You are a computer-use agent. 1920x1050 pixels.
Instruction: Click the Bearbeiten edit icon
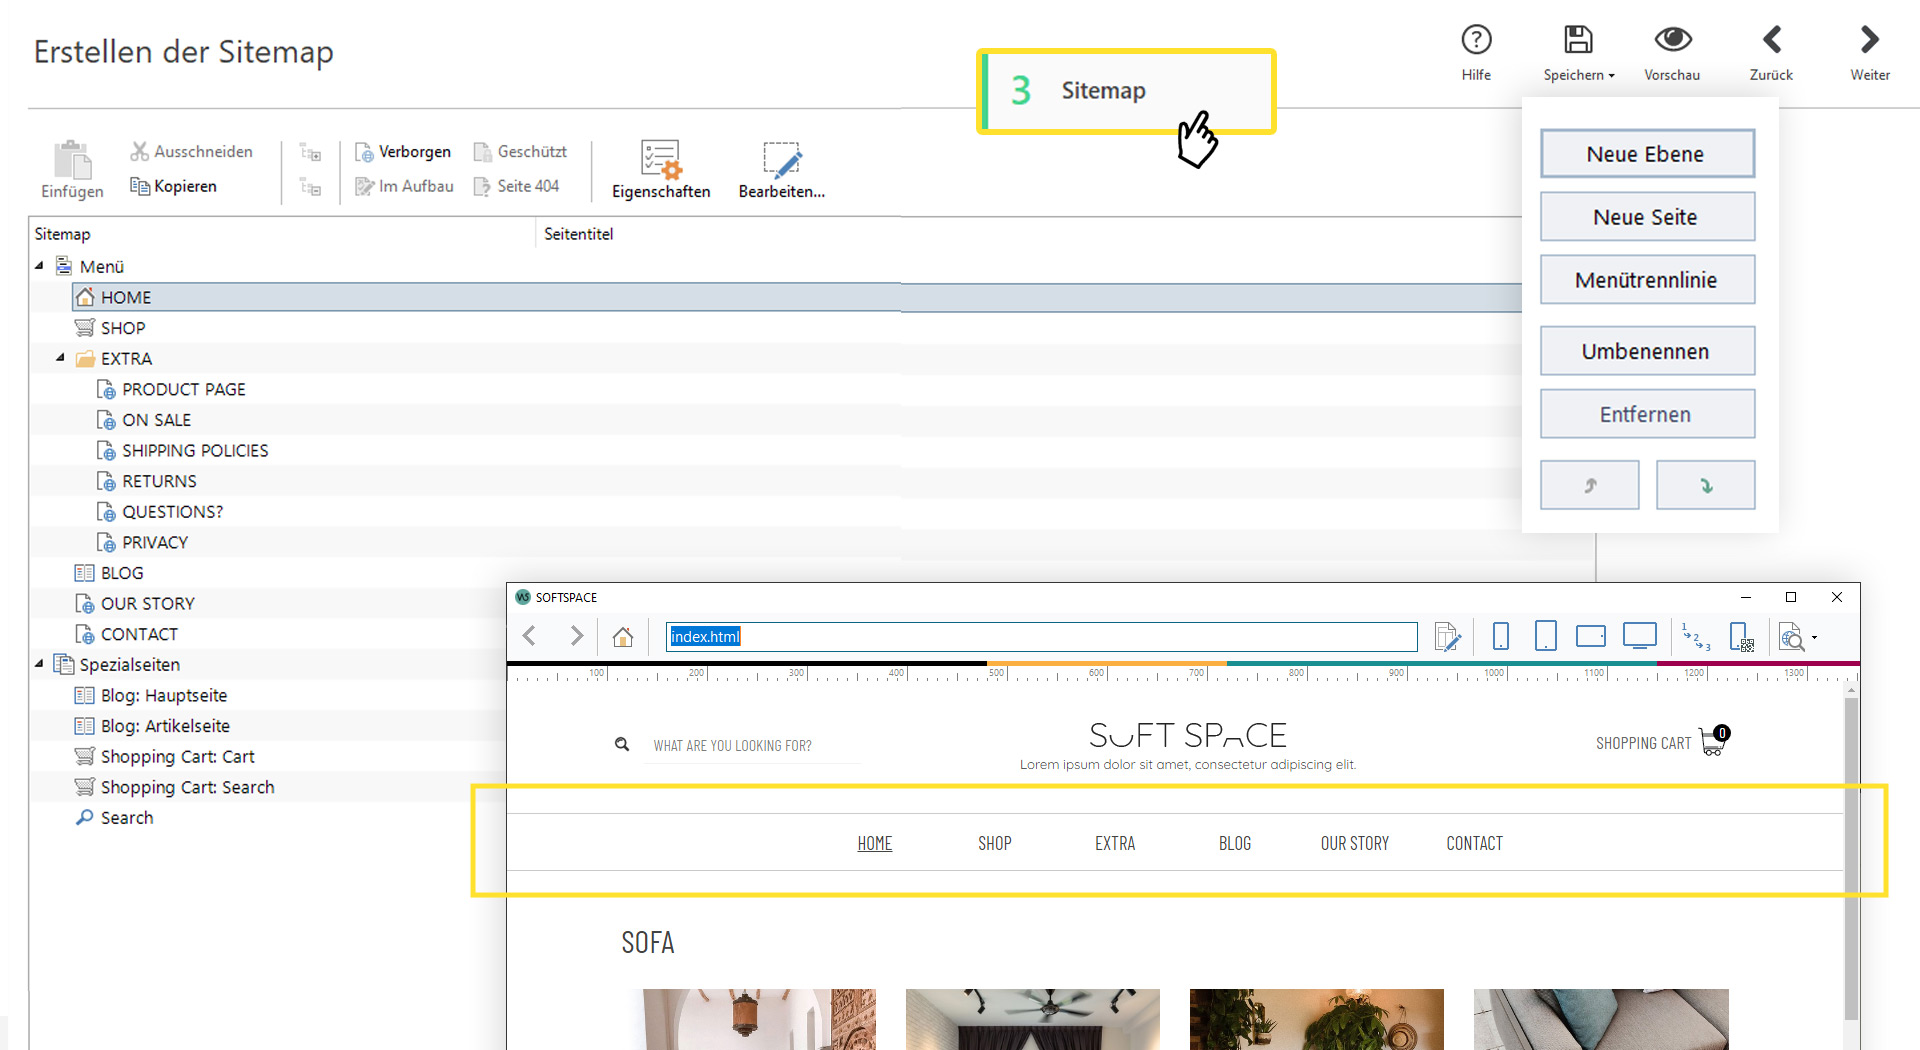click(x=782, y=160)
